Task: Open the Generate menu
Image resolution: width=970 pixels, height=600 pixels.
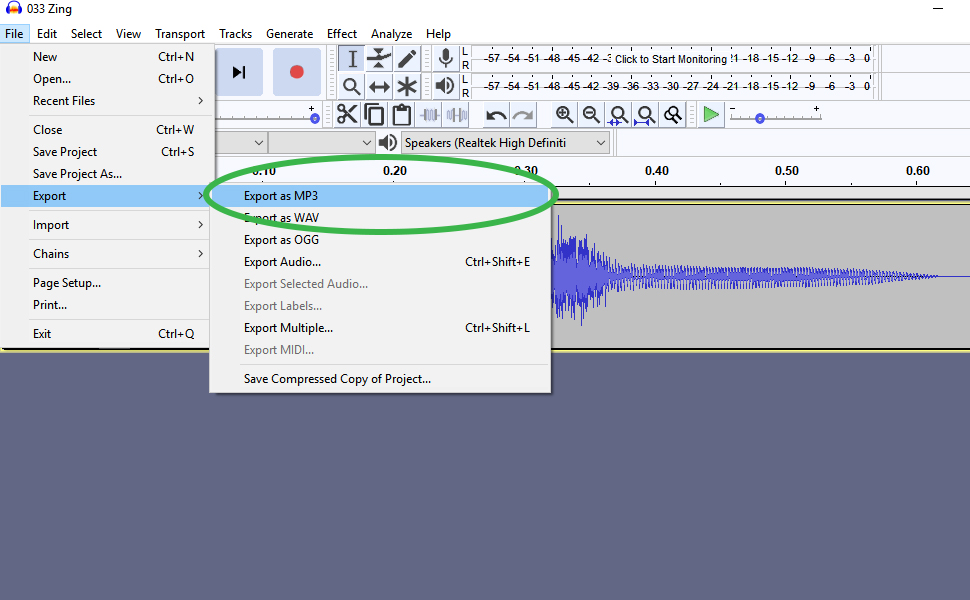Action: click(290, 34)
